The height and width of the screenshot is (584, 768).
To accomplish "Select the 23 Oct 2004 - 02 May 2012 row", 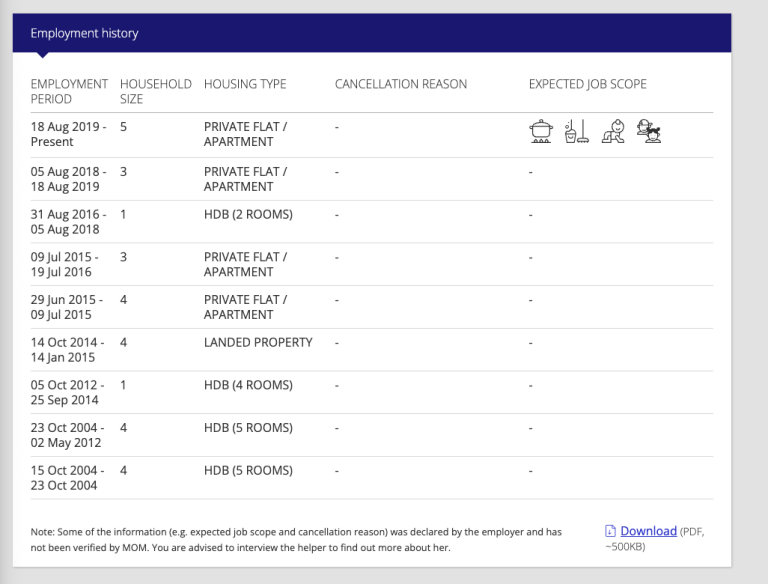I will pyautogui.click(x=372, y=435).
